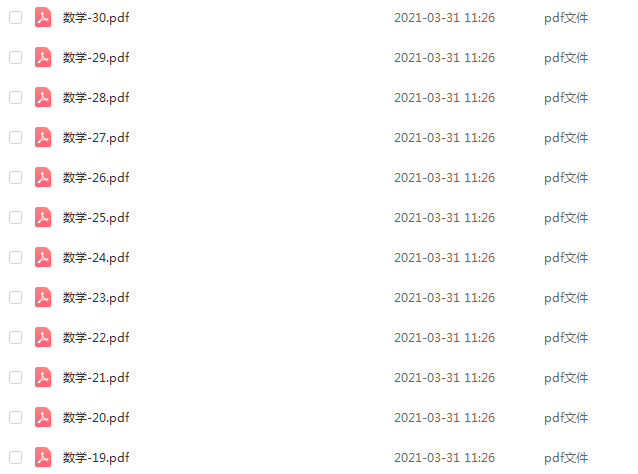The height and width of the screenshot is (474, 638).
Task: Click the PDF icon for 数学-27.pdf
Action: pos(43,138)
